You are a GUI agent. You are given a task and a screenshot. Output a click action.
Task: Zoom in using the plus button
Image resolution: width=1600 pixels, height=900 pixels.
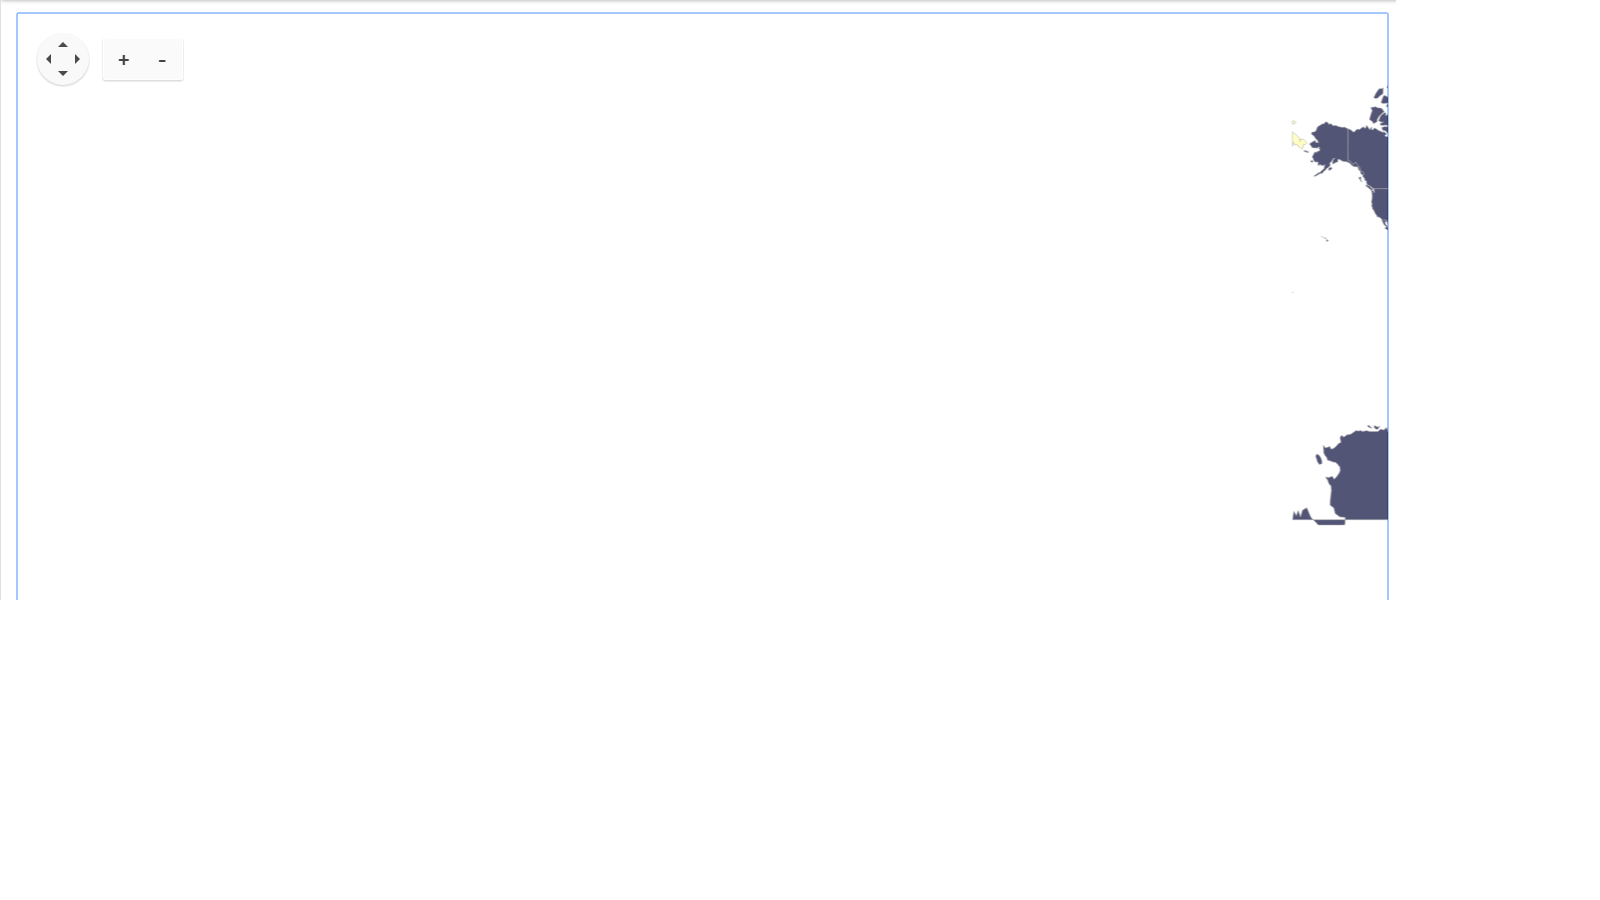tap(123, 60)
